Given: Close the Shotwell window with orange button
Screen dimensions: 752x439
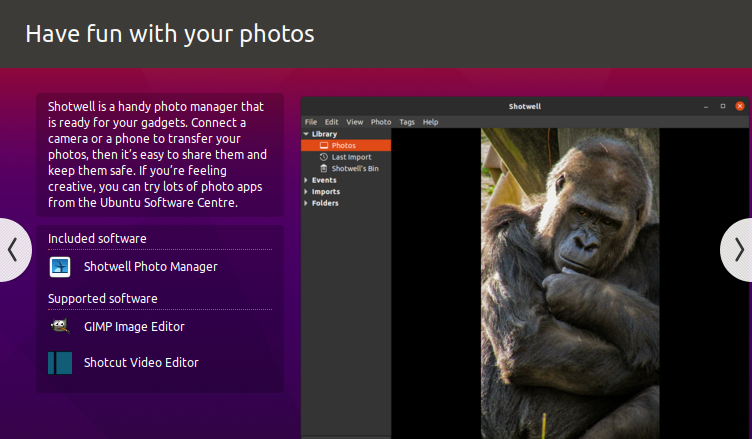Looking at the screenshot, I should [740, 106].
